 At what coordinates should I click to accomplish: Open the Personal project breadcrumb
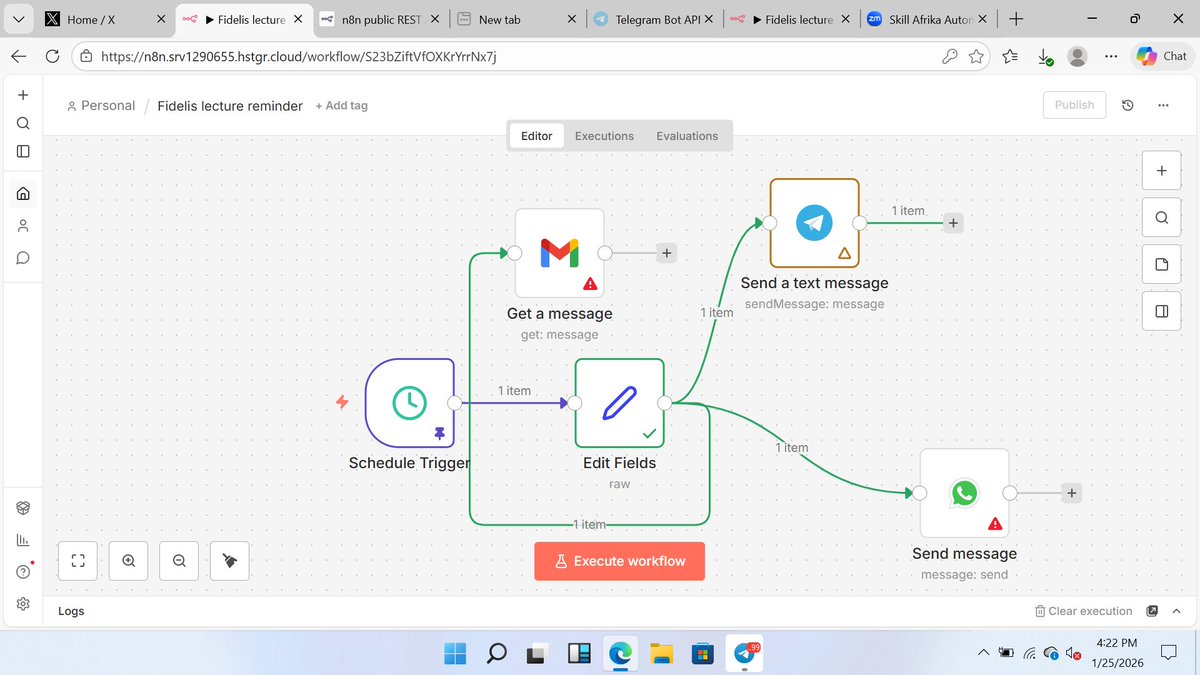tap(101, 105)
